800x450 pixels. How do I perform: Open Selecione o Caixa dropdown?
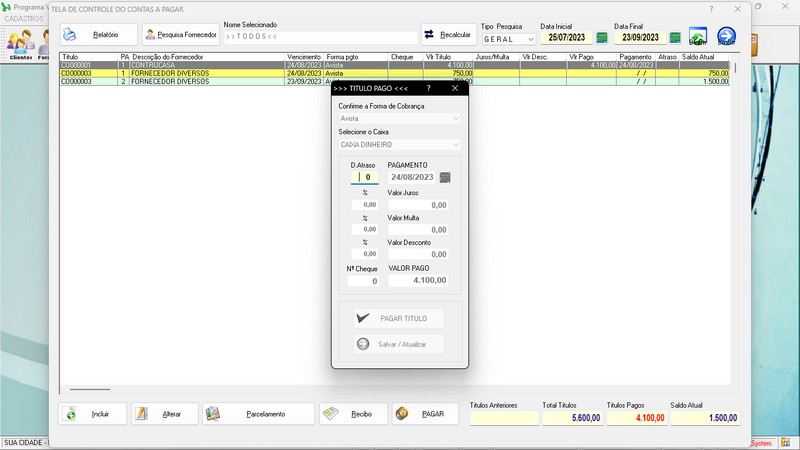point(399,145)
